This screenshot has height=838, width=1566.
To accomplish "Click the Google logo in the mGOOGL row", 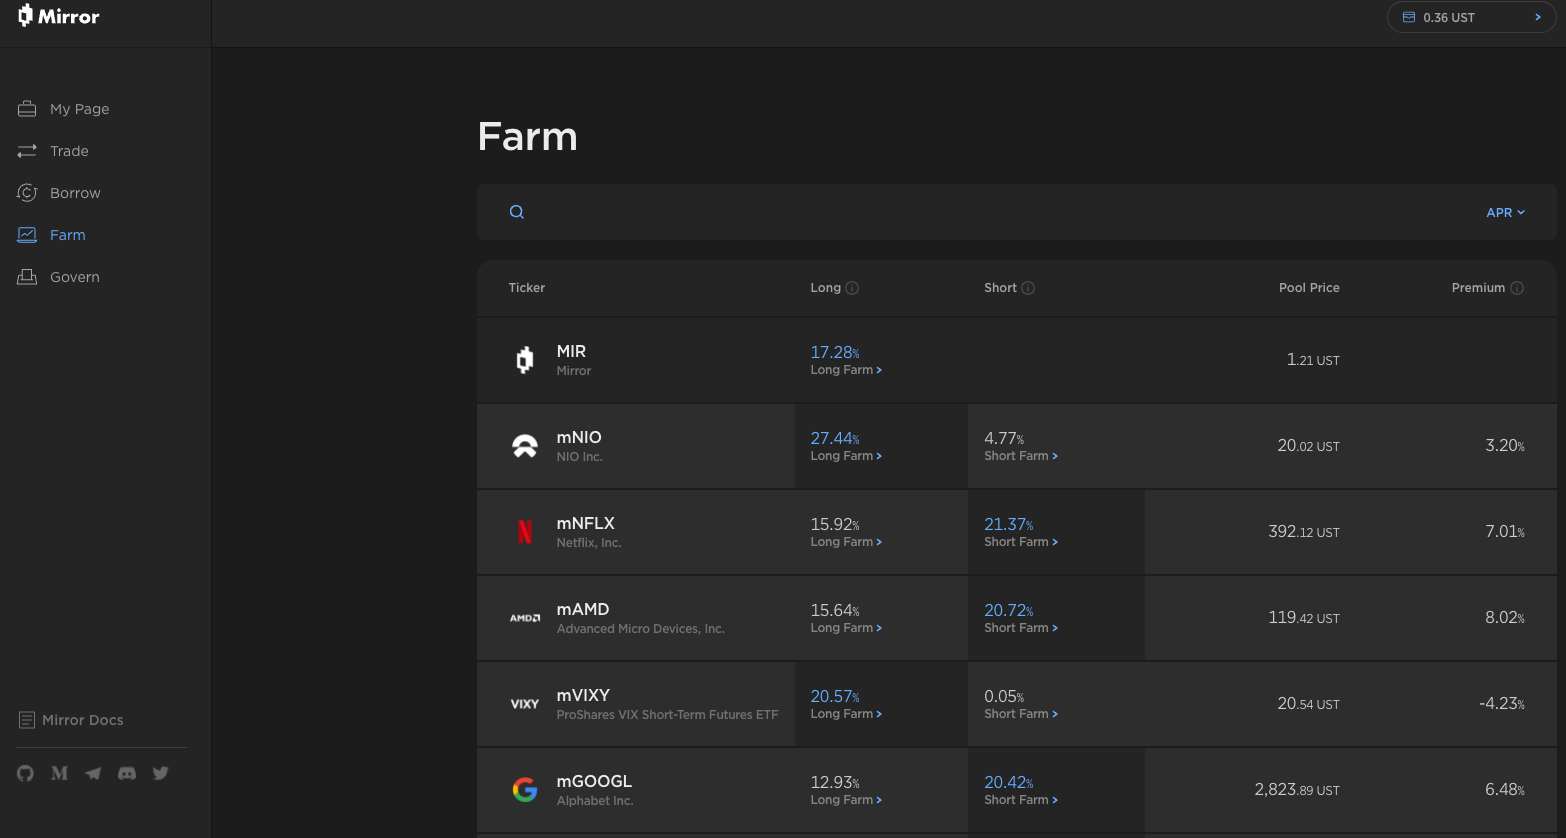I will [x=525, y=789].
